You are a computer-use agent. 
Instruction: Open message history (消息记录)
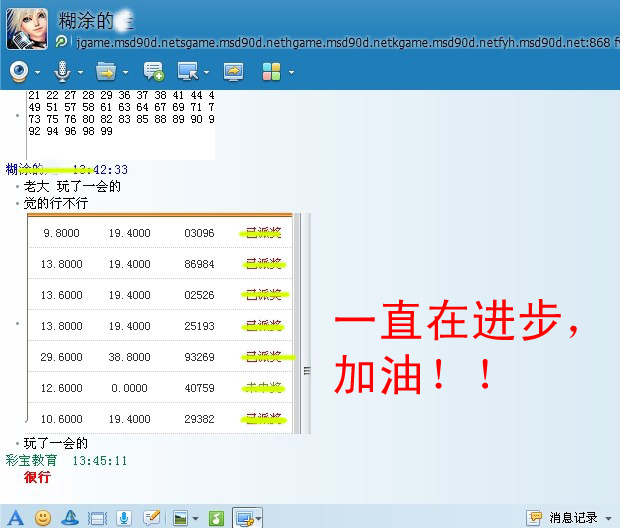click(x=573, y=518)
